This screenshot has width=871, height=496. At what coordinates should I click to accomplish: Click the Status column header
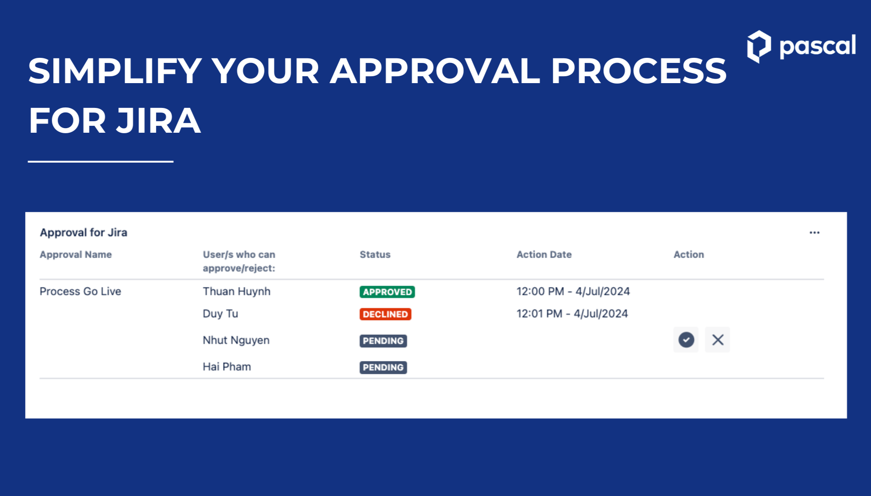pos(375,255)
